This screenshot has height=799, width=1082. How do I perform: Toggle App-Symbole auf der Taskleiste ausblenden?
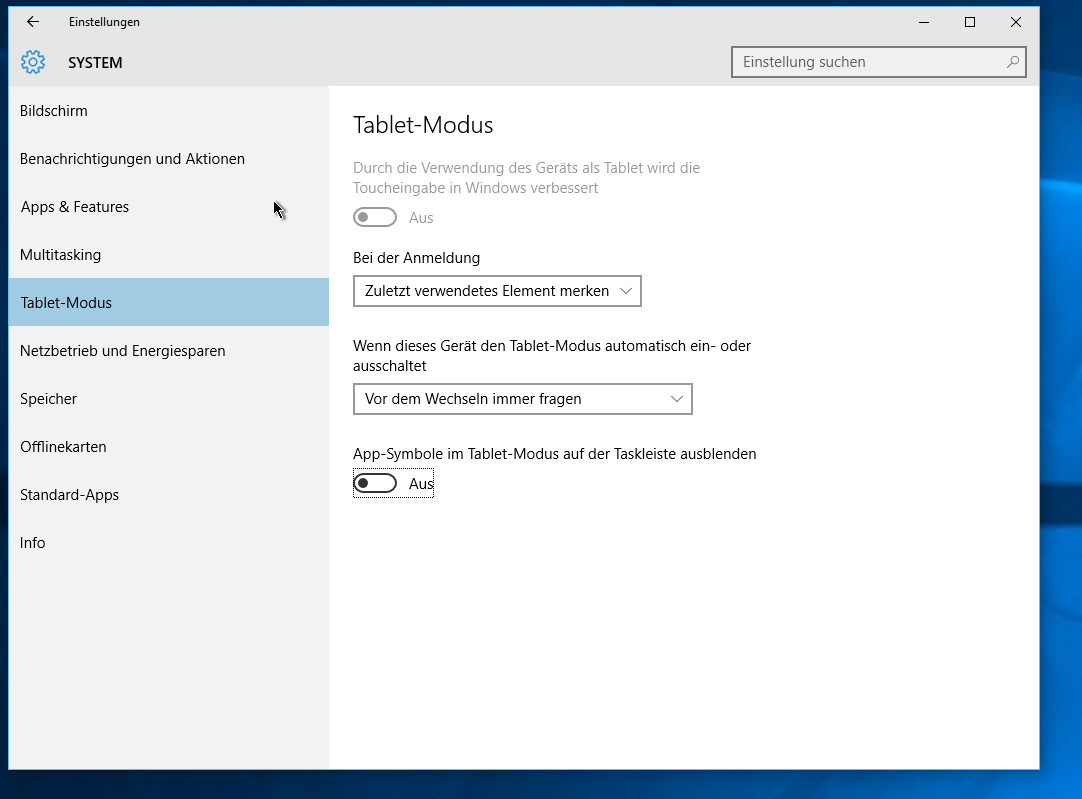[375, 484]
